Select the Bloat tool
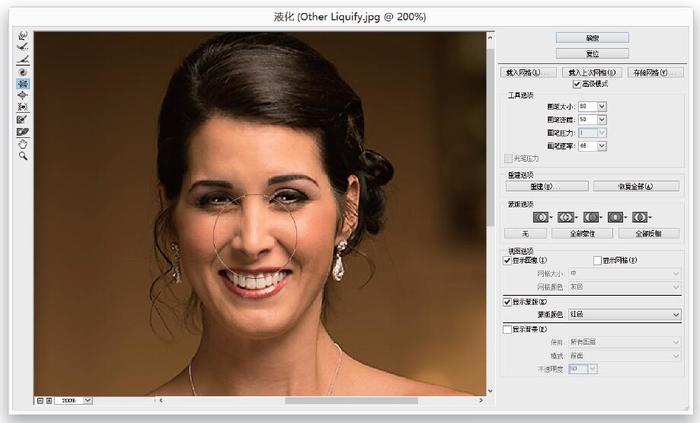700x423 pixels. (x=22, y=96)
